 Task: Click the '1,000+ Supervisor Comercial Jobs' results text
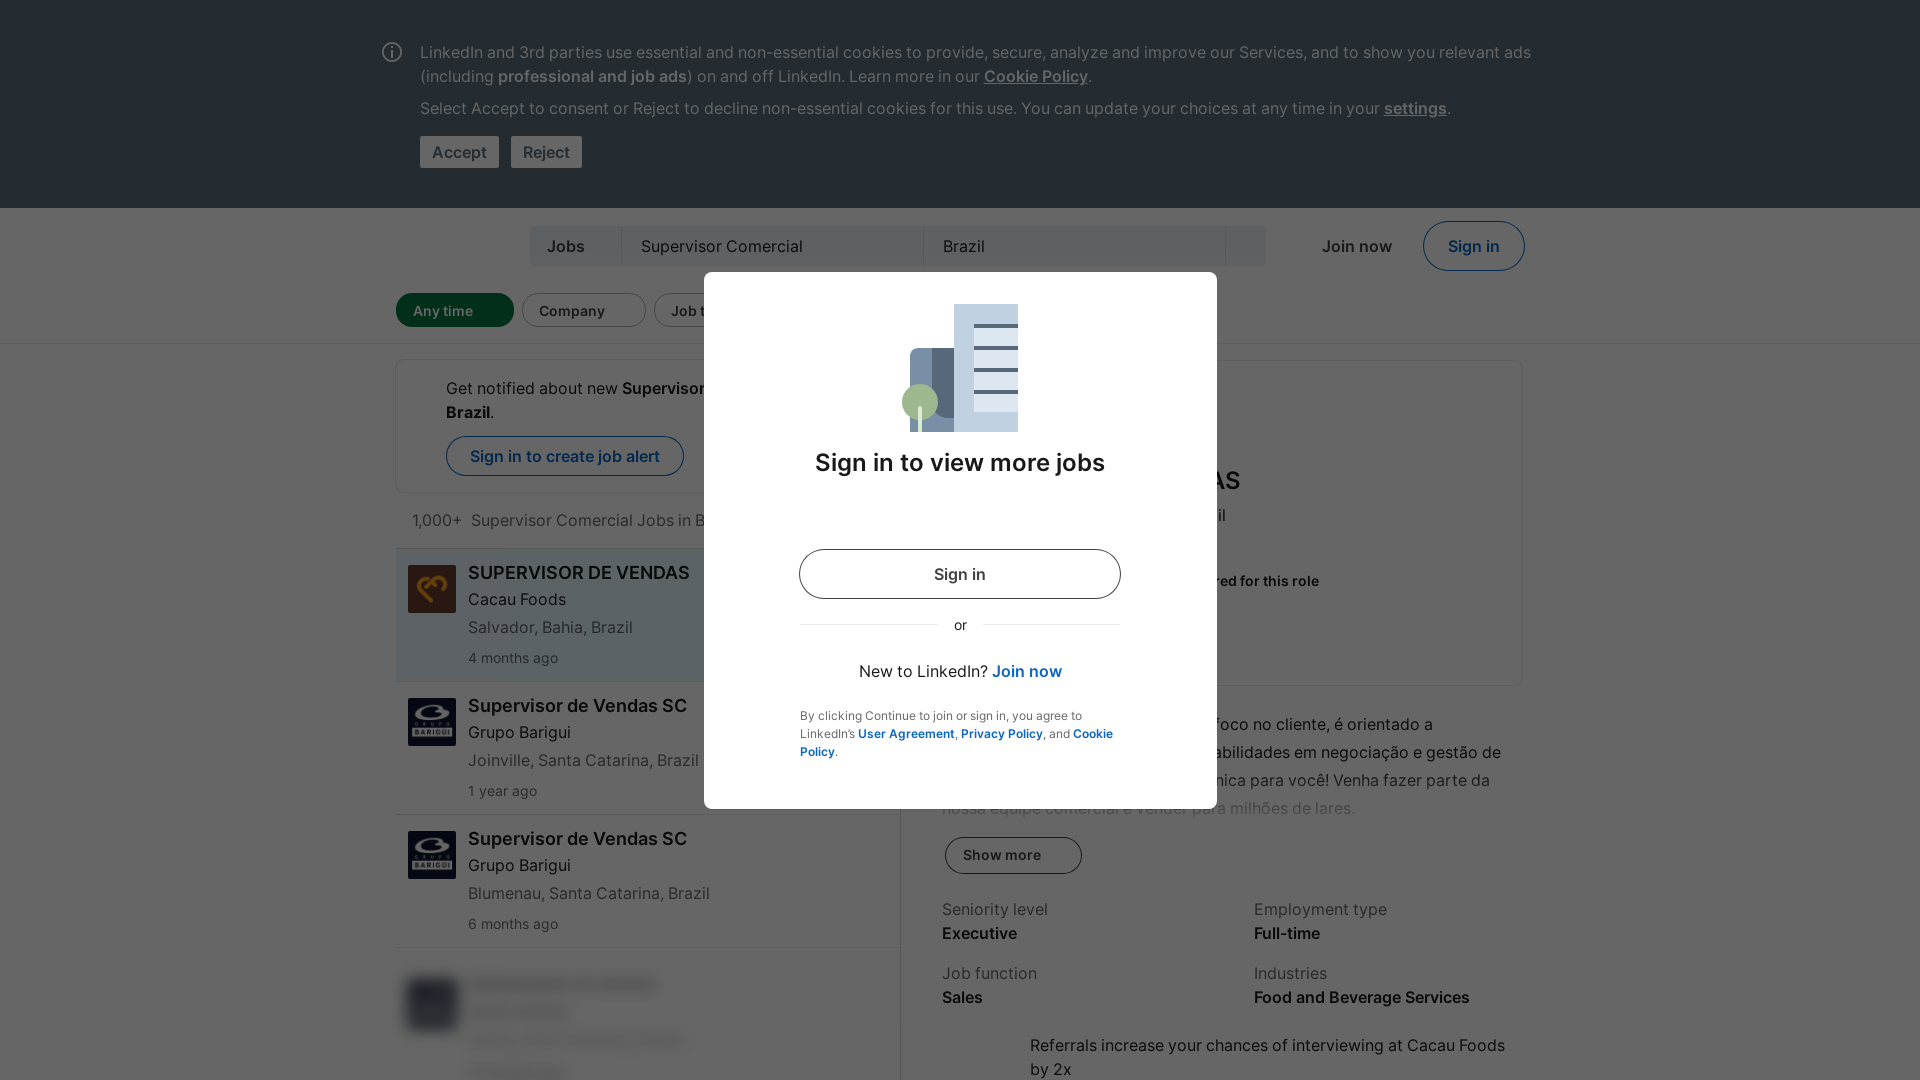(x=559, y=520)
